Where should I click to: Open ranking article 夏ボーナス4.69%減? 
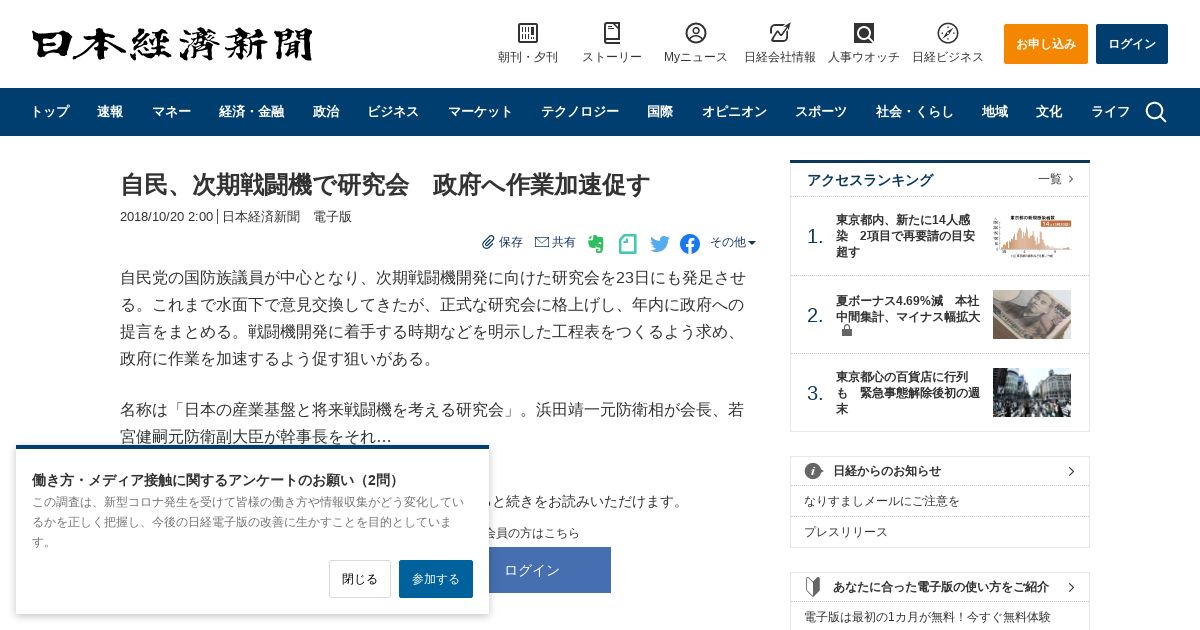(908, 308)
